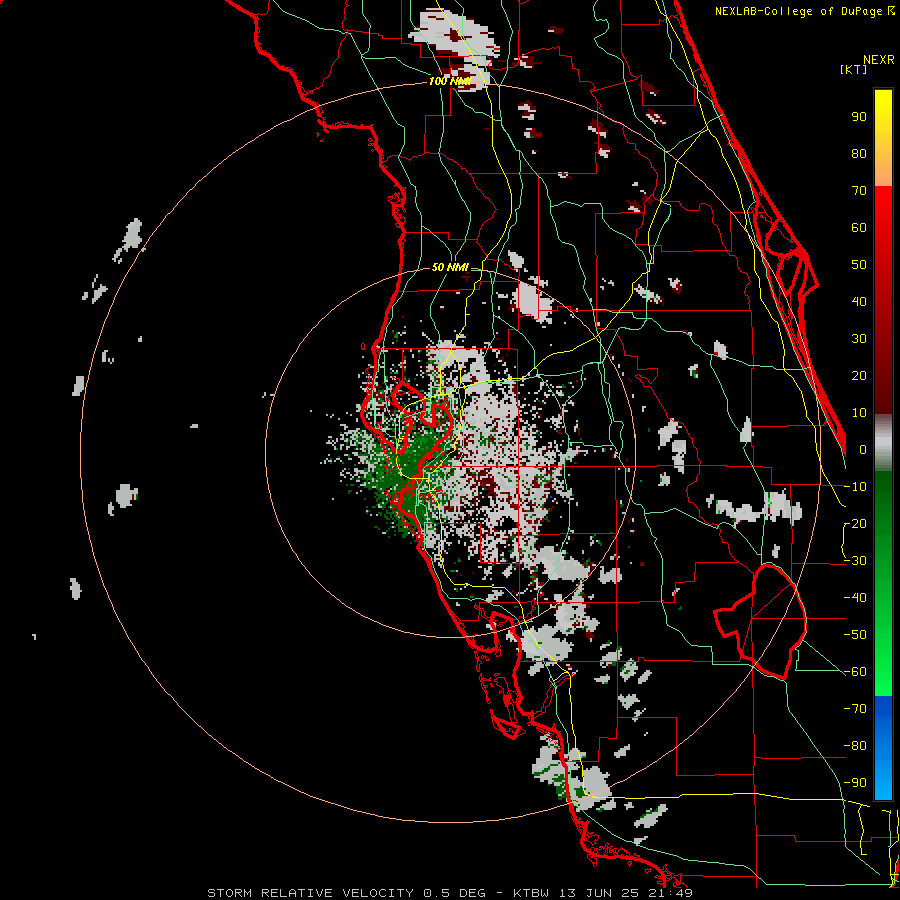Click the positive 70 scale value

(x=859, y=191)
